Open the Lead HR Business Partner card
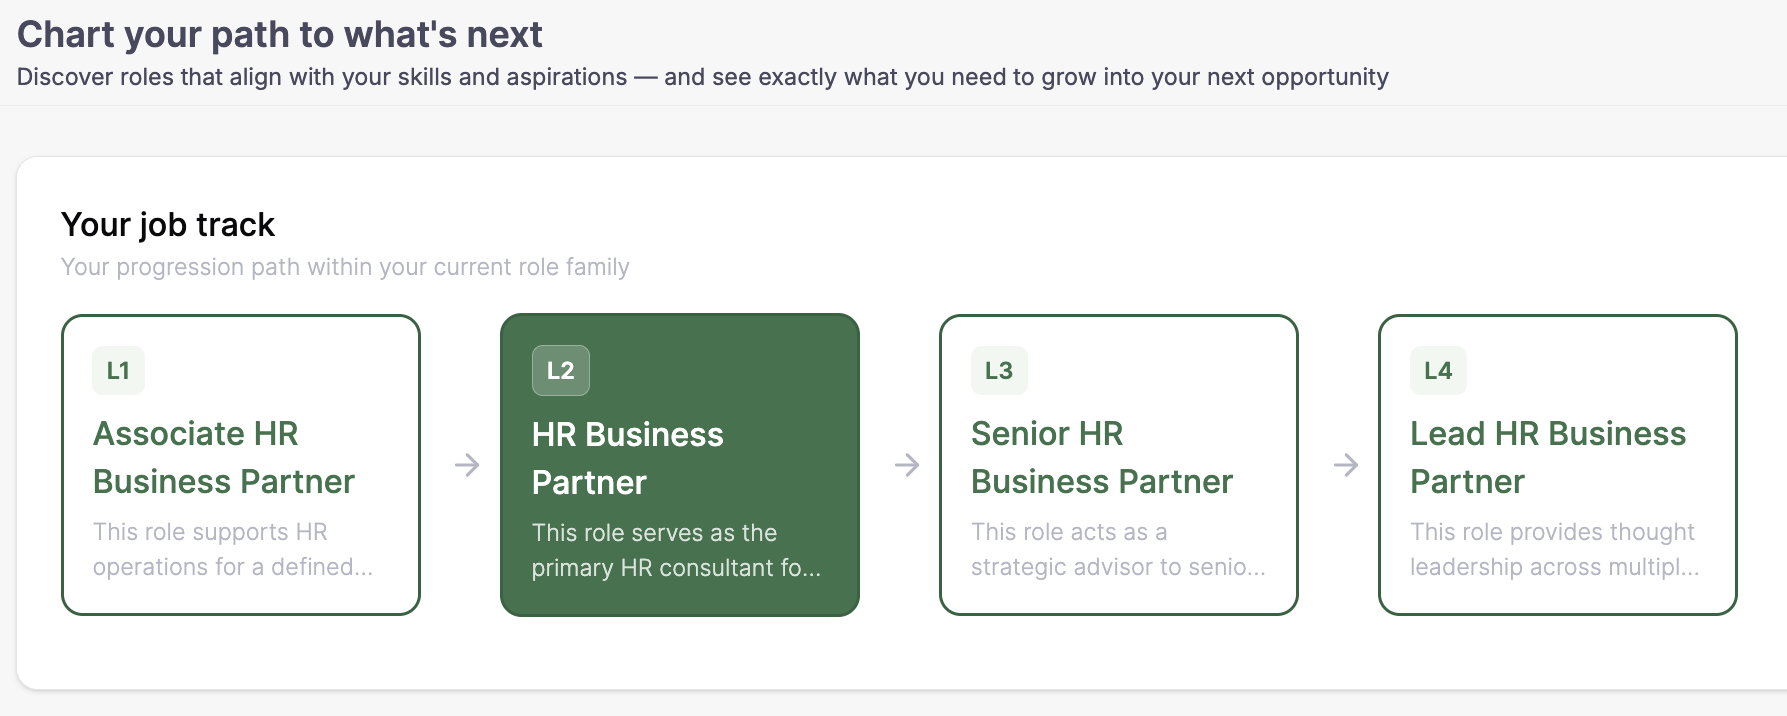 point(1558,465)
